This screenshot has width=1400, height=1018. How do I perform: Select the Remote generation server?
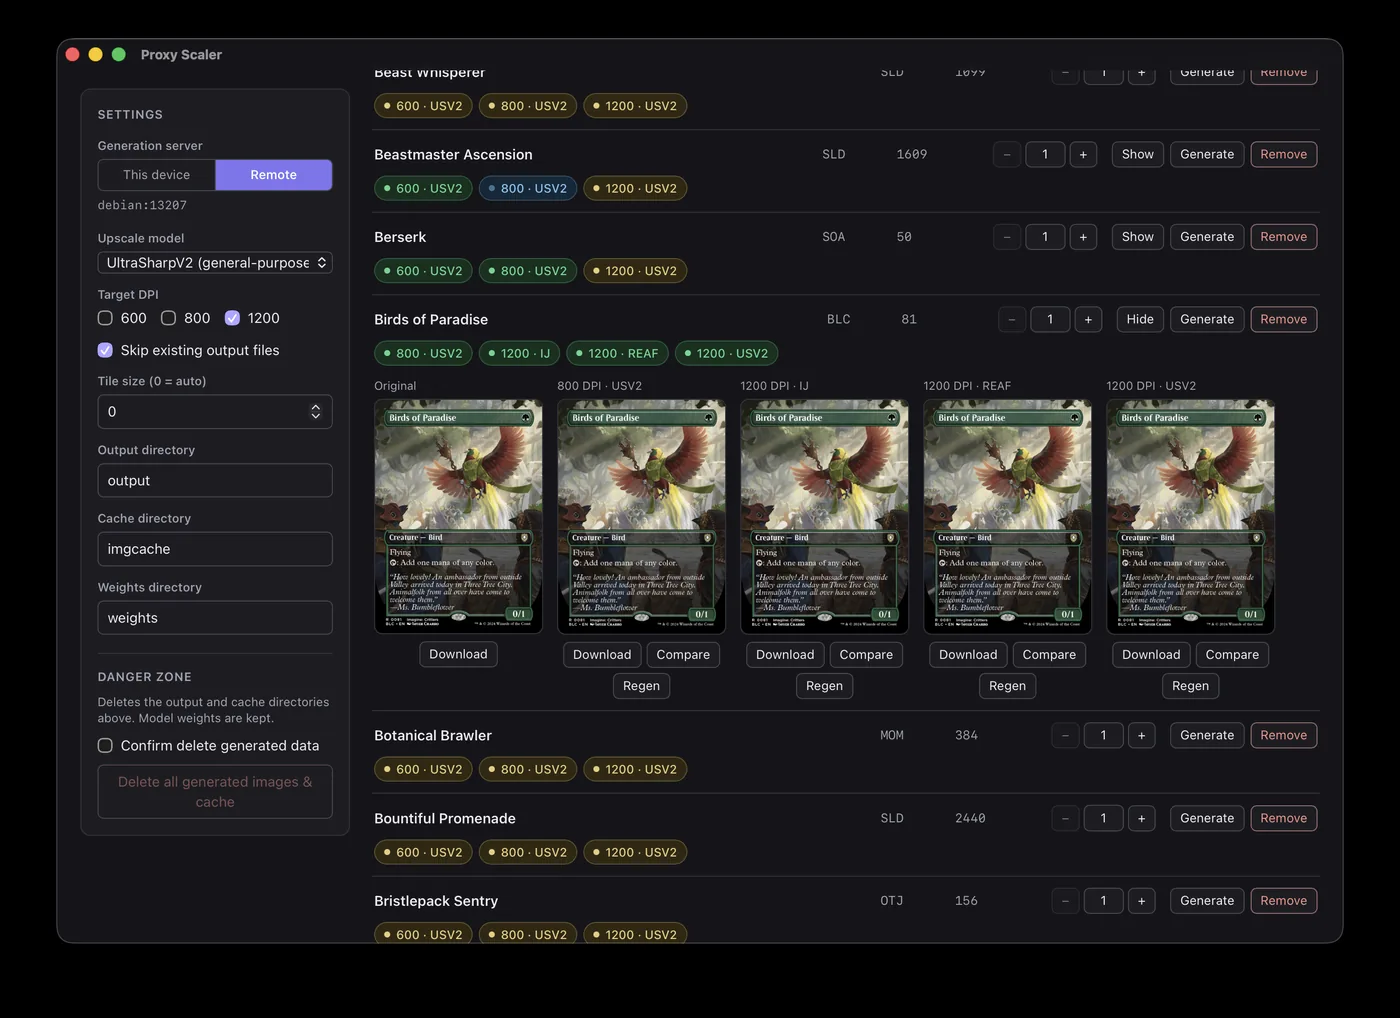[274, 175]
